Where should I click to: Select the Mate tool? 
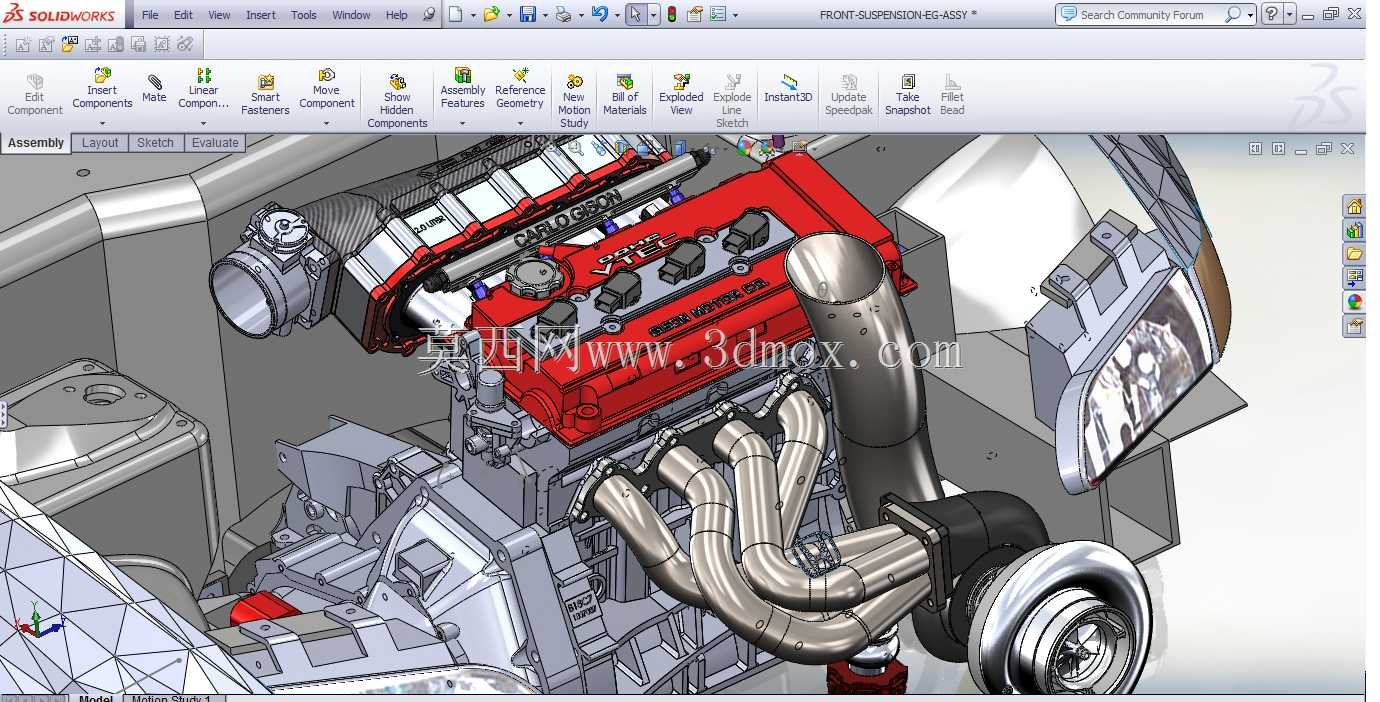pyautogui.click(x=154, y=89)
